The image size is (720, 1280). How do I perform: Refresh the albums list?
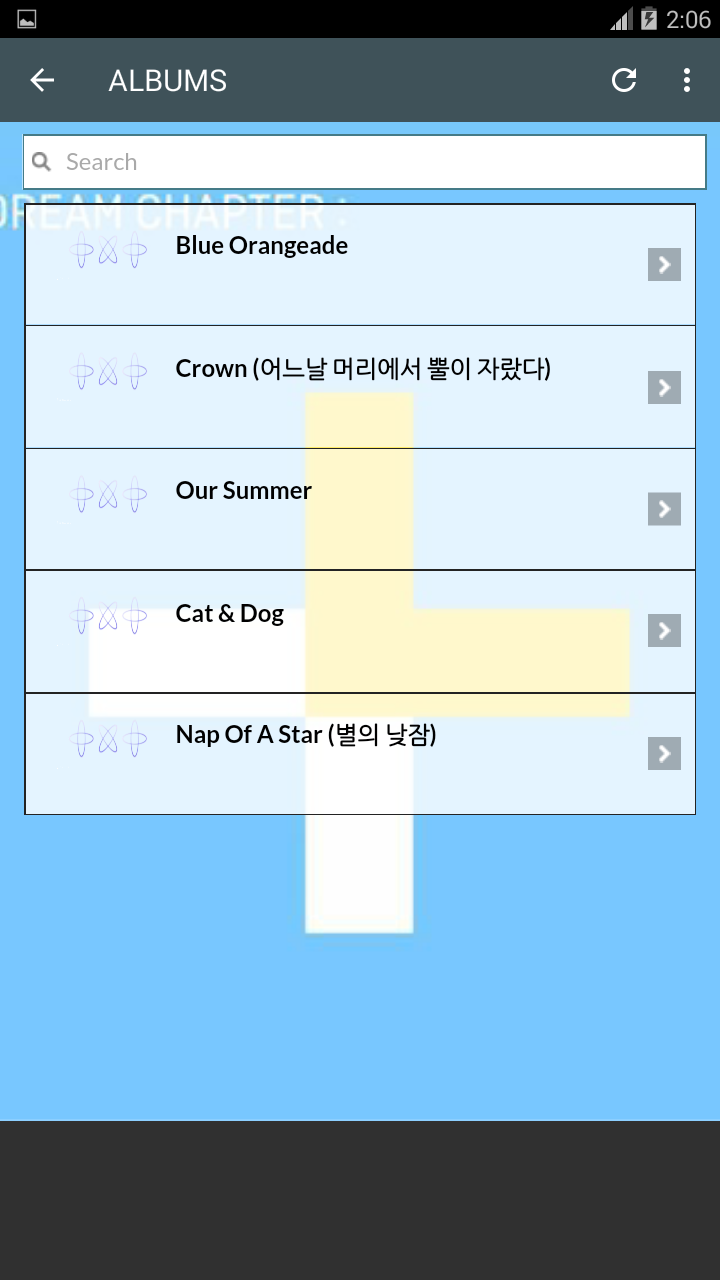pos(624,80)
